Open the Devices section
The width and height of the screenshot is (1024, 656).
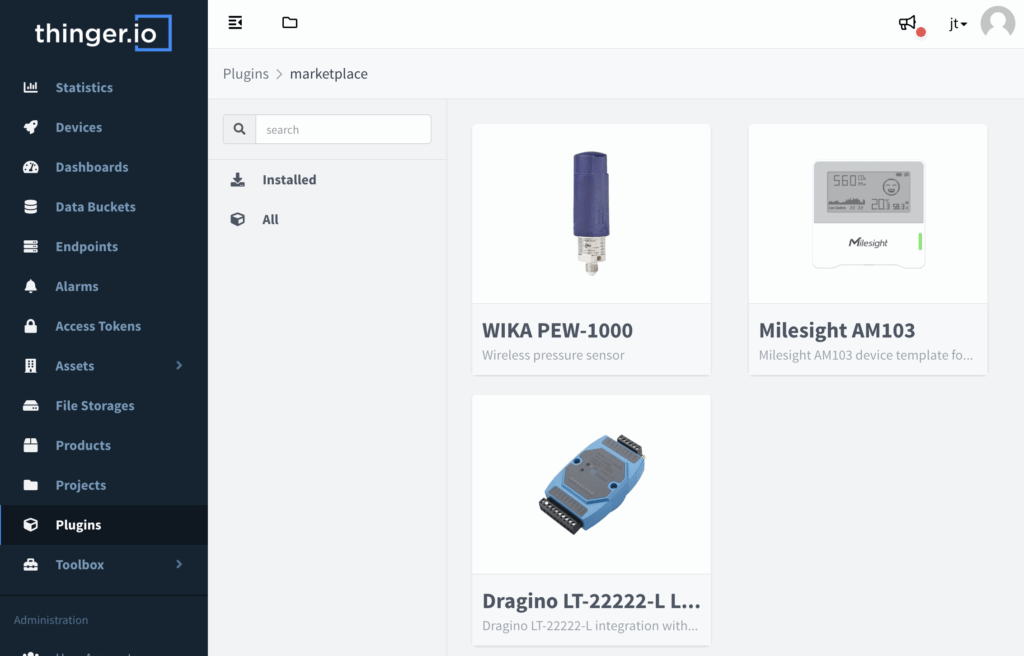point(78,127)
